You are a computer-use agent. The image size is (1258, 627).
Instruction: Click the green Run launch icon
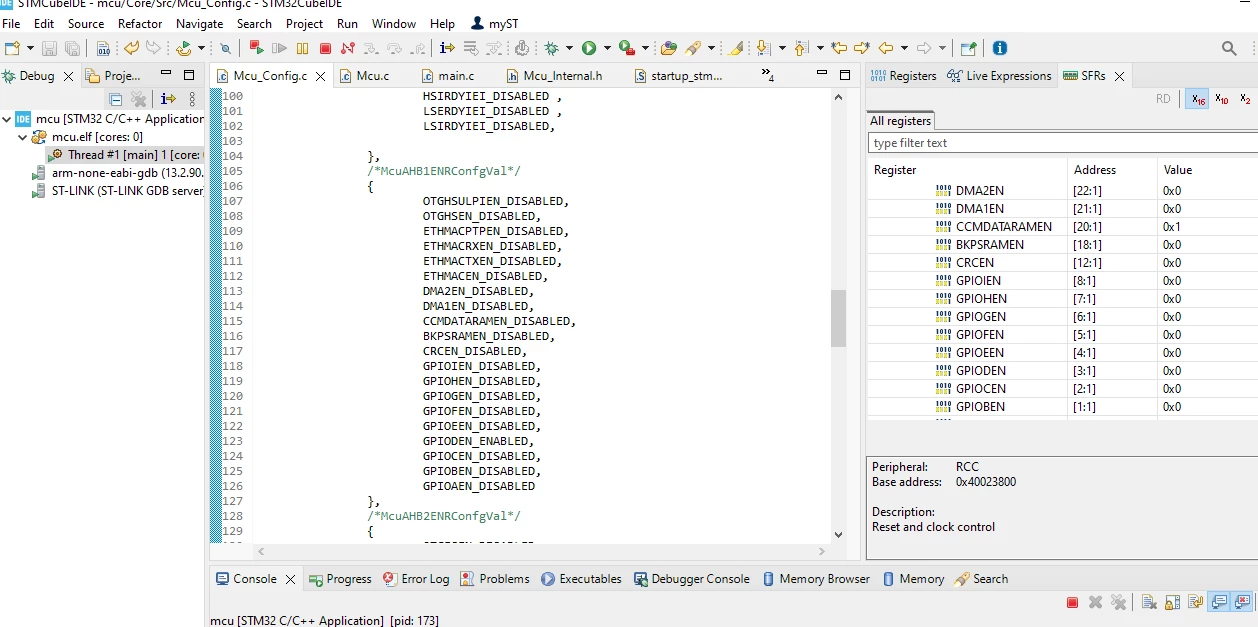588,48
